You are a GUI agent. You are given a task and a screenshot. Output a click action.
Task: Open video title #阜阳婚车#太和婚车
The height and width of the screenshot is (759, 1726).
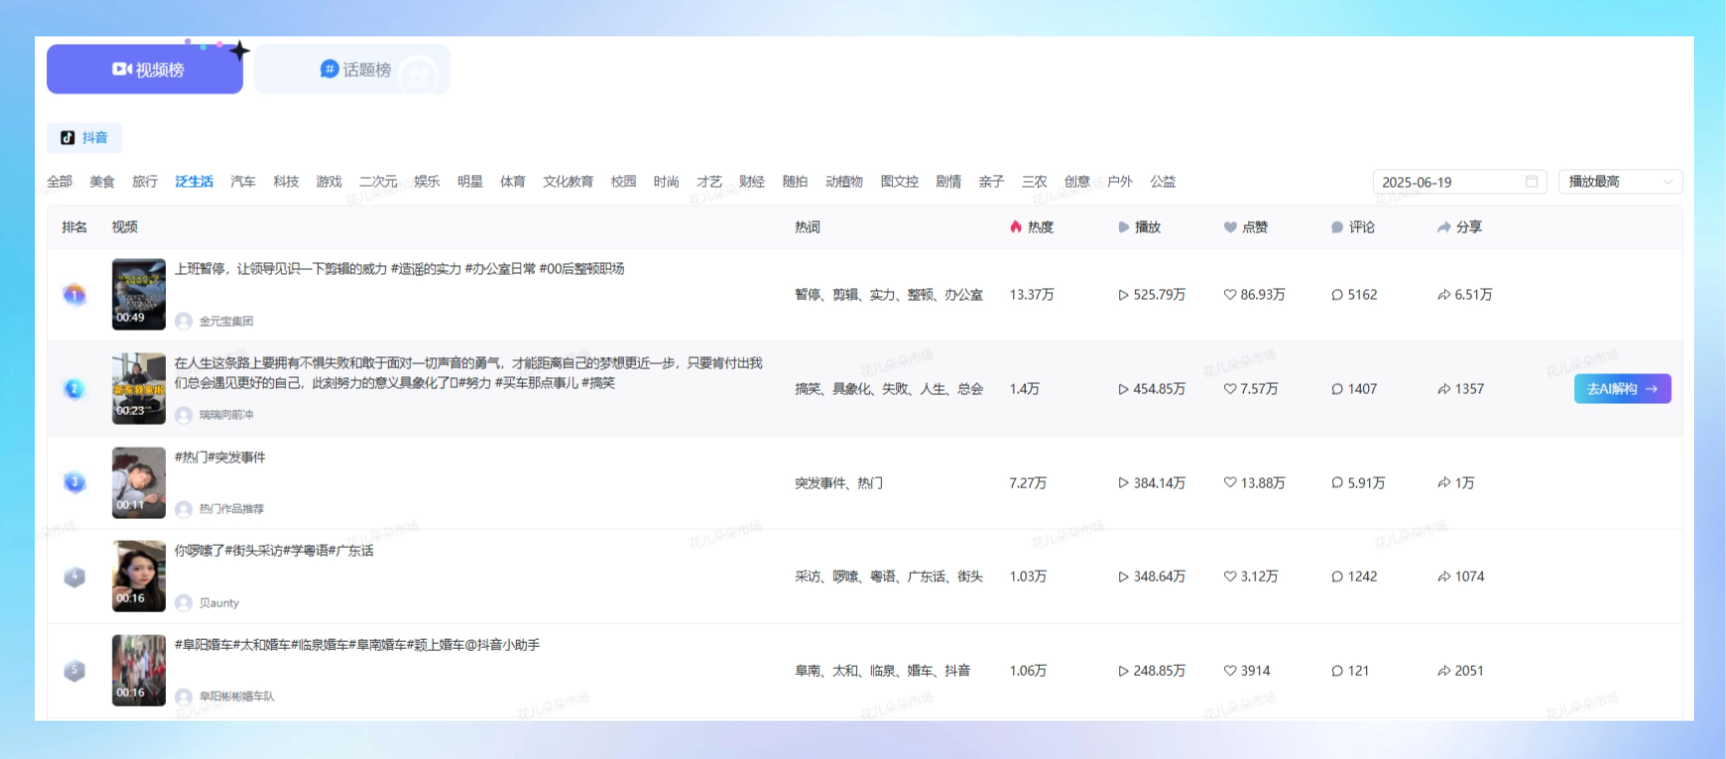[x=357, y=645]
